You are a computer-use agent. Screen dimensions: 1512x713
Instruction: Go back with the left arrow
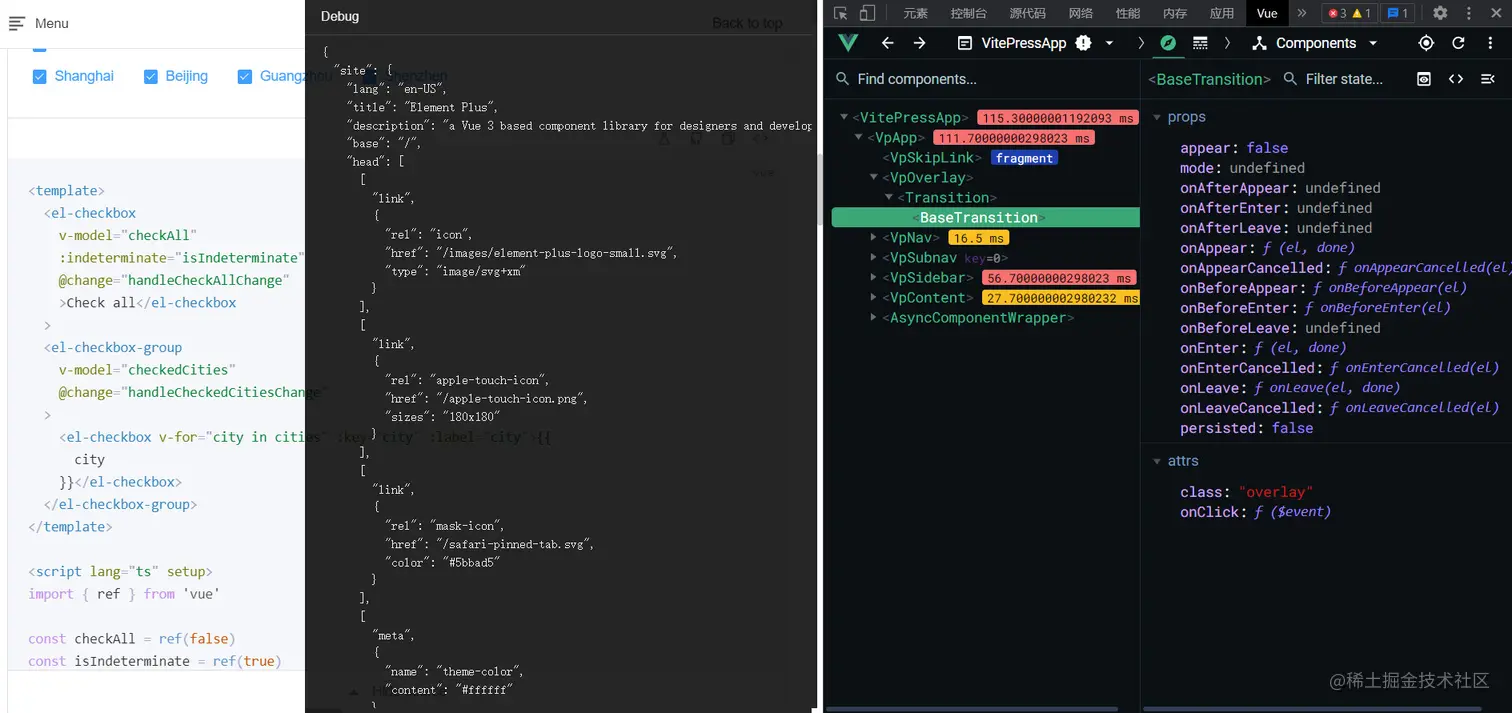pos(887,43)
